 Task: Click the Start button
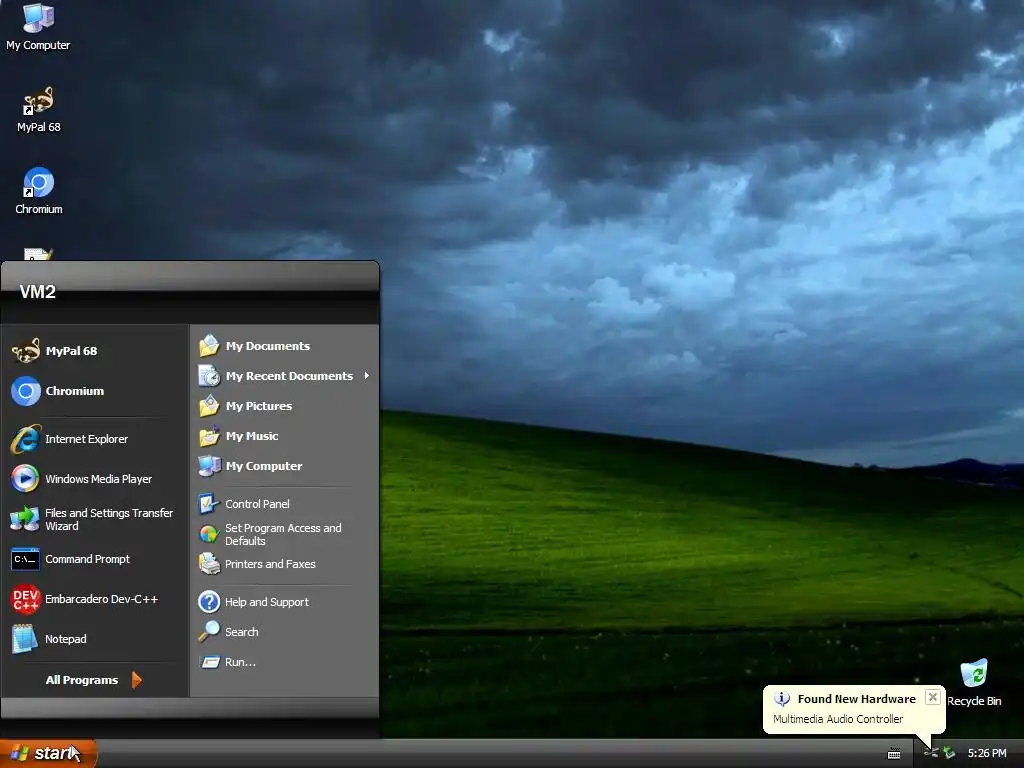click(48, 754)
